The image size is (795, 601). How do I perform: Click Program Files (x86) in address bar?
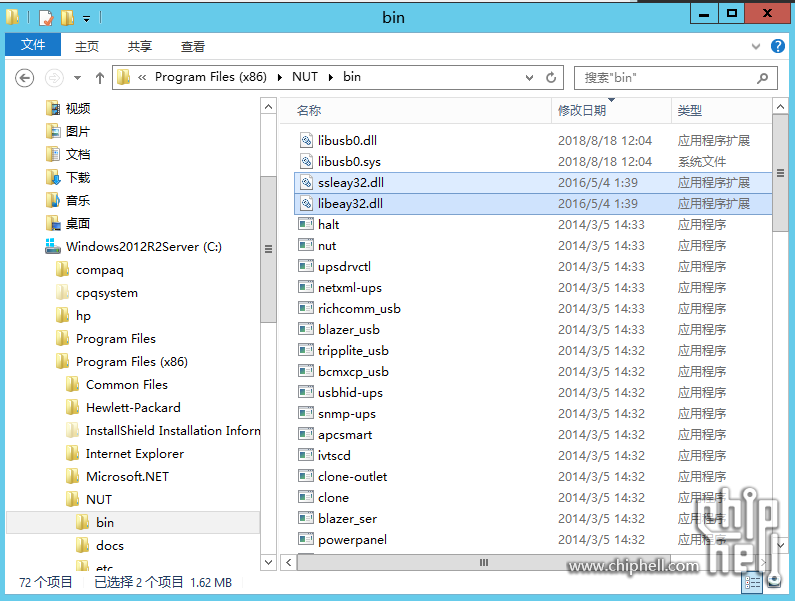tap(210, 77)
